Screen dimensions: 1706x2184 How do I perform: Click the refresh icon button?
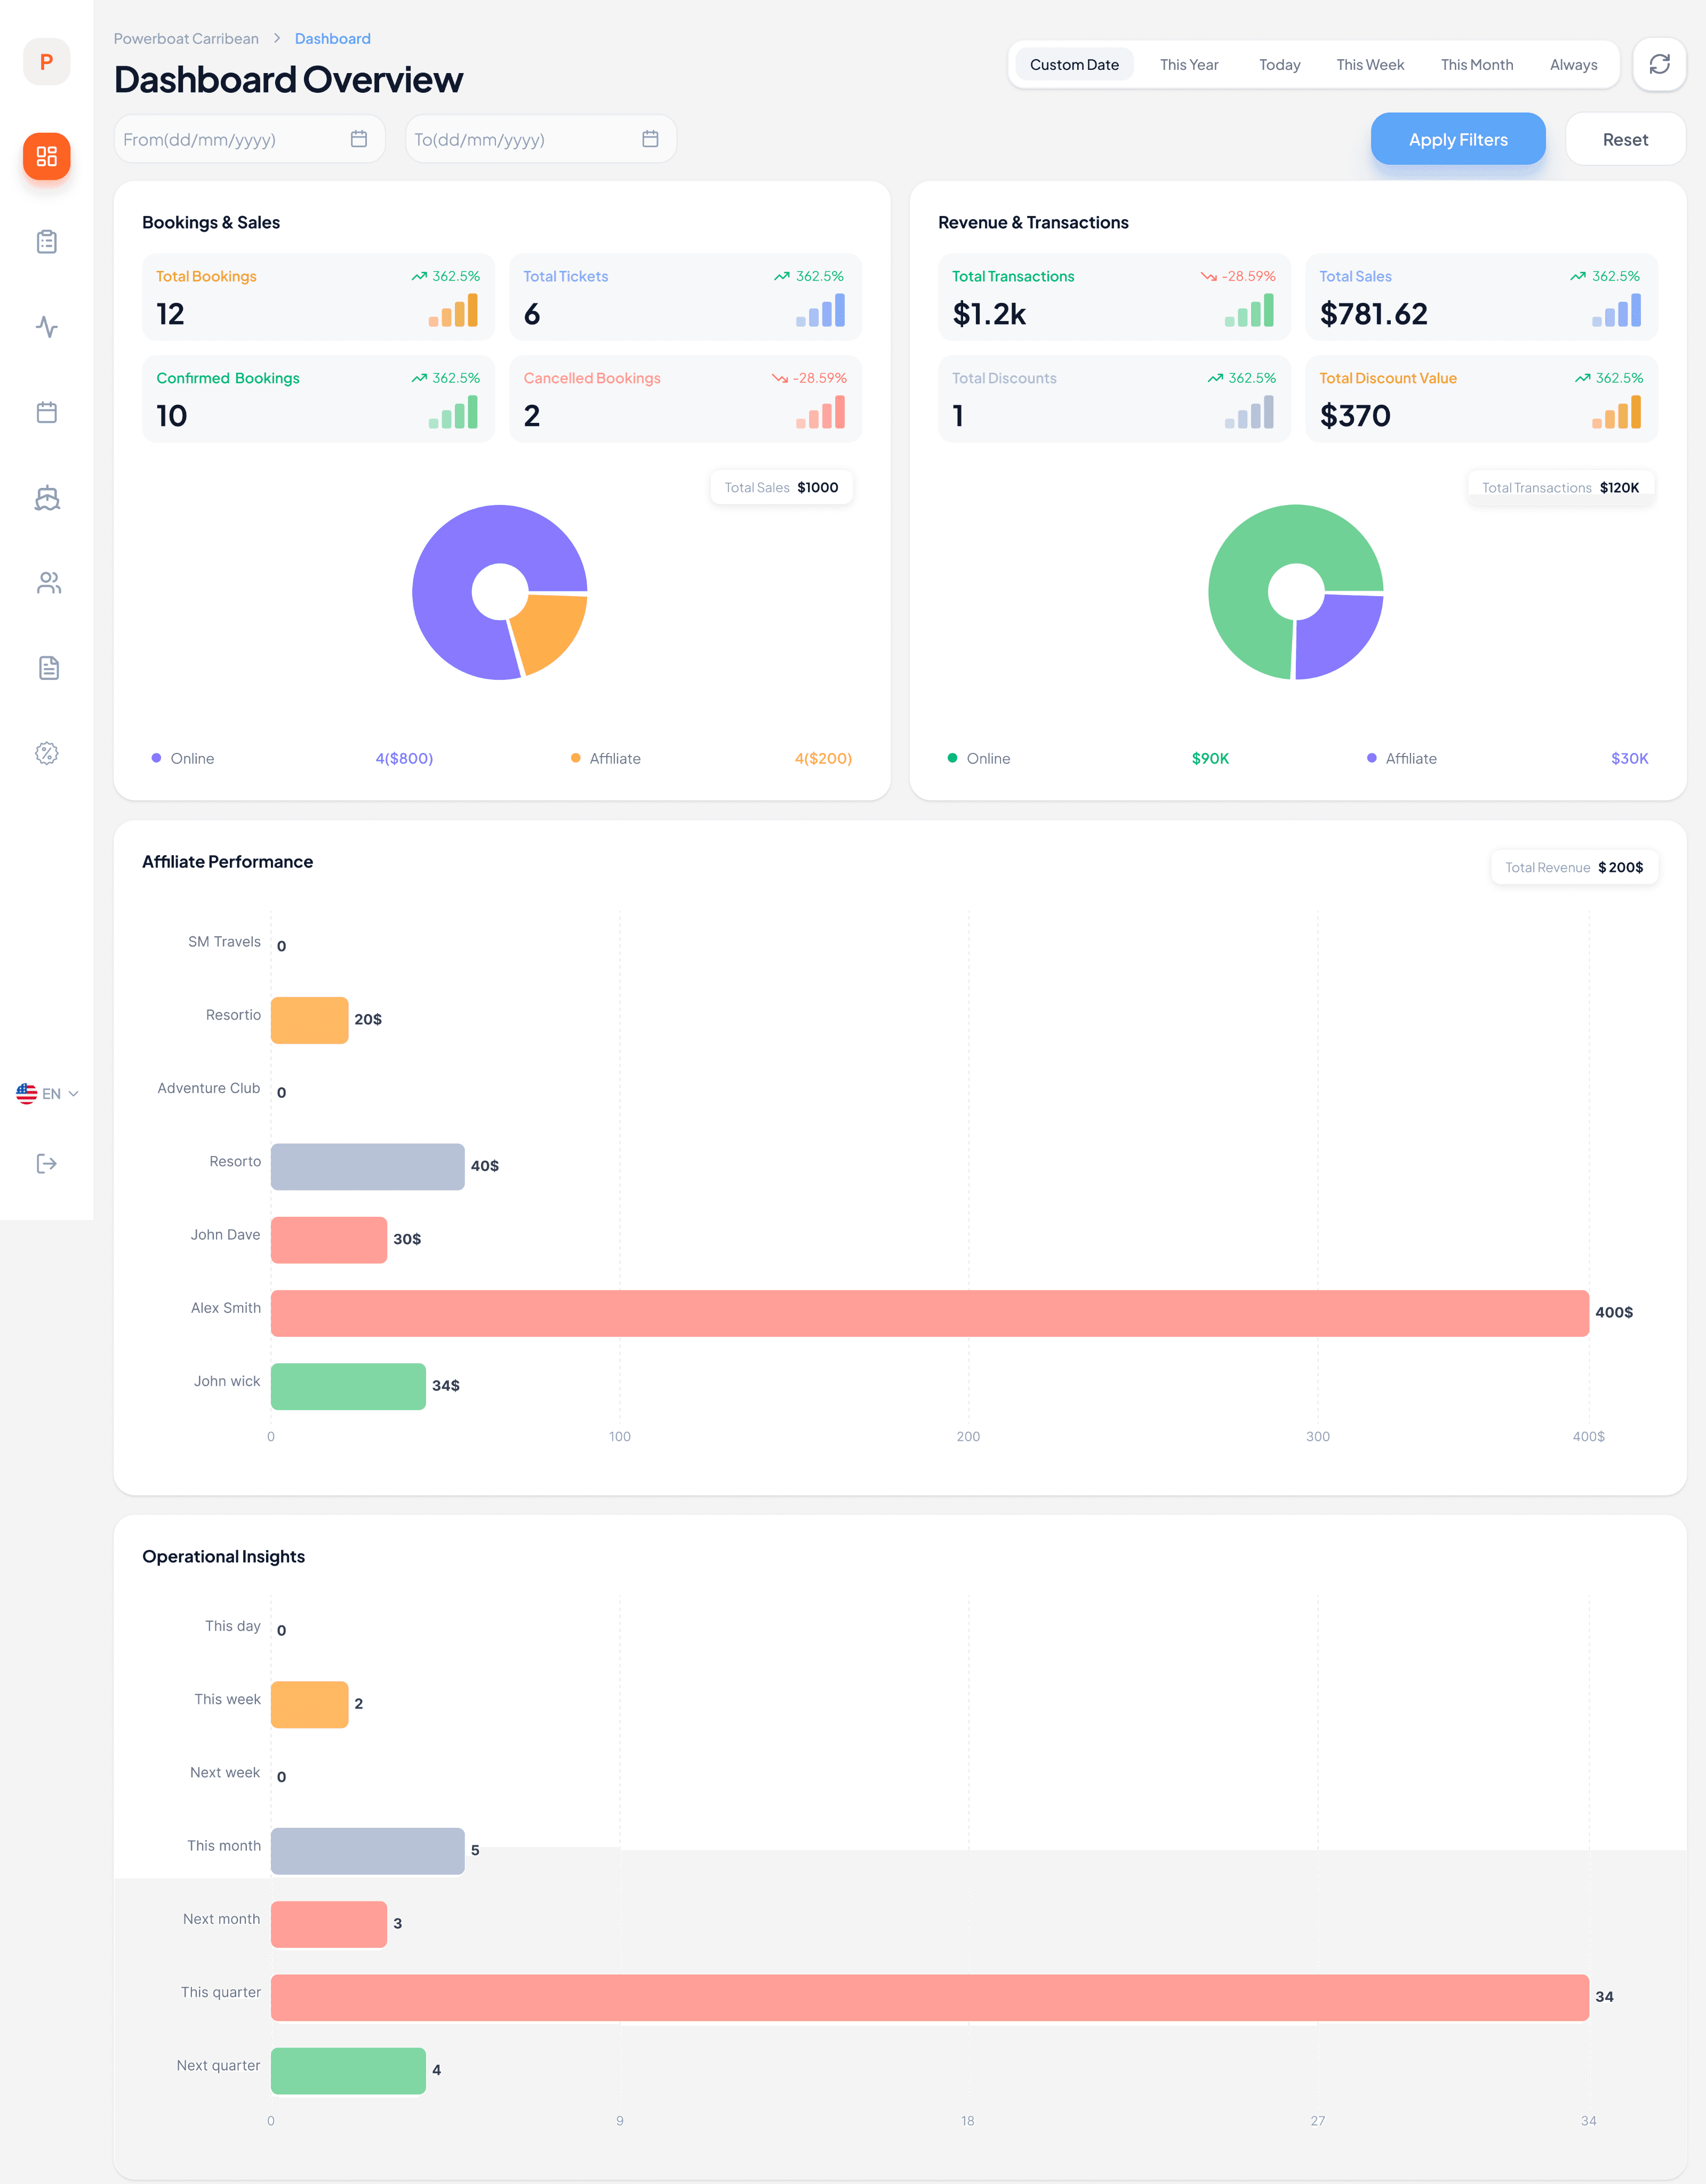1659,64
